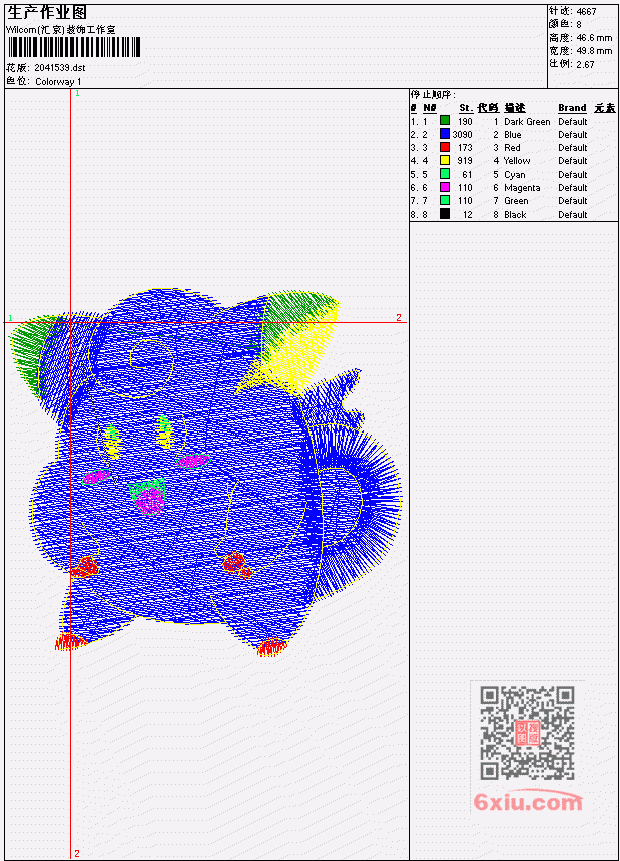620x861 pixels.
Task: Select the 停止顺序 heading
Action: coord(433,94)
